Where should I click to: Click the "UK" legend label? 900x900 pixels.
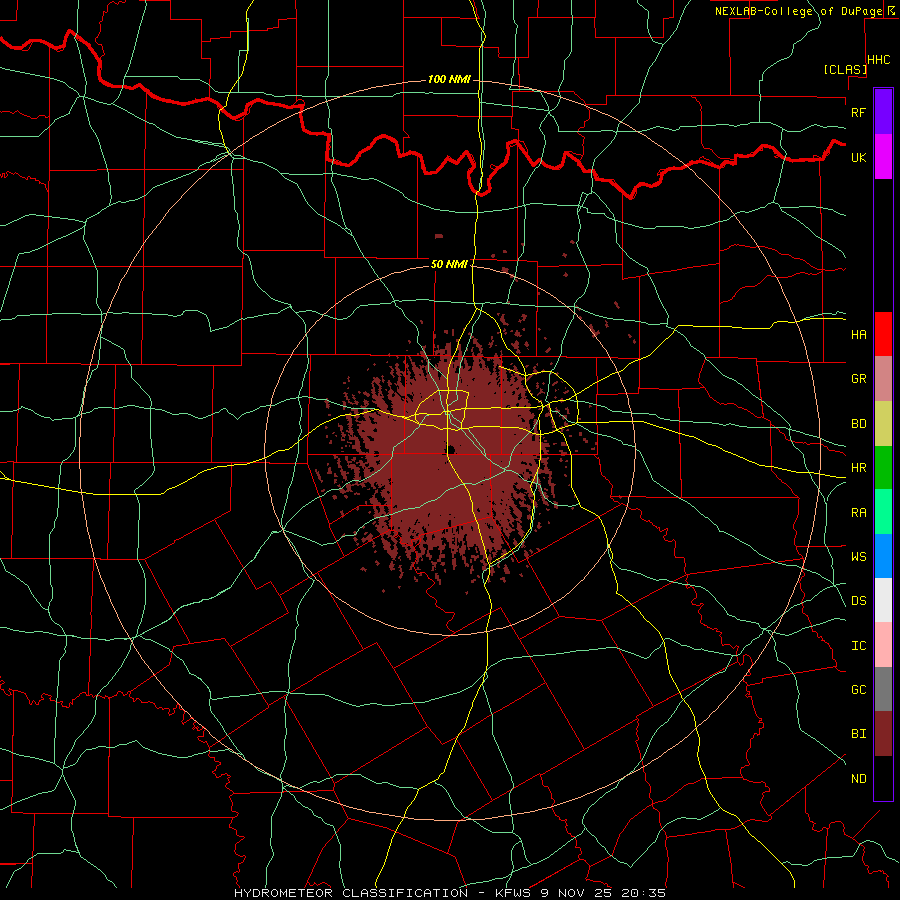coord(858,157)
